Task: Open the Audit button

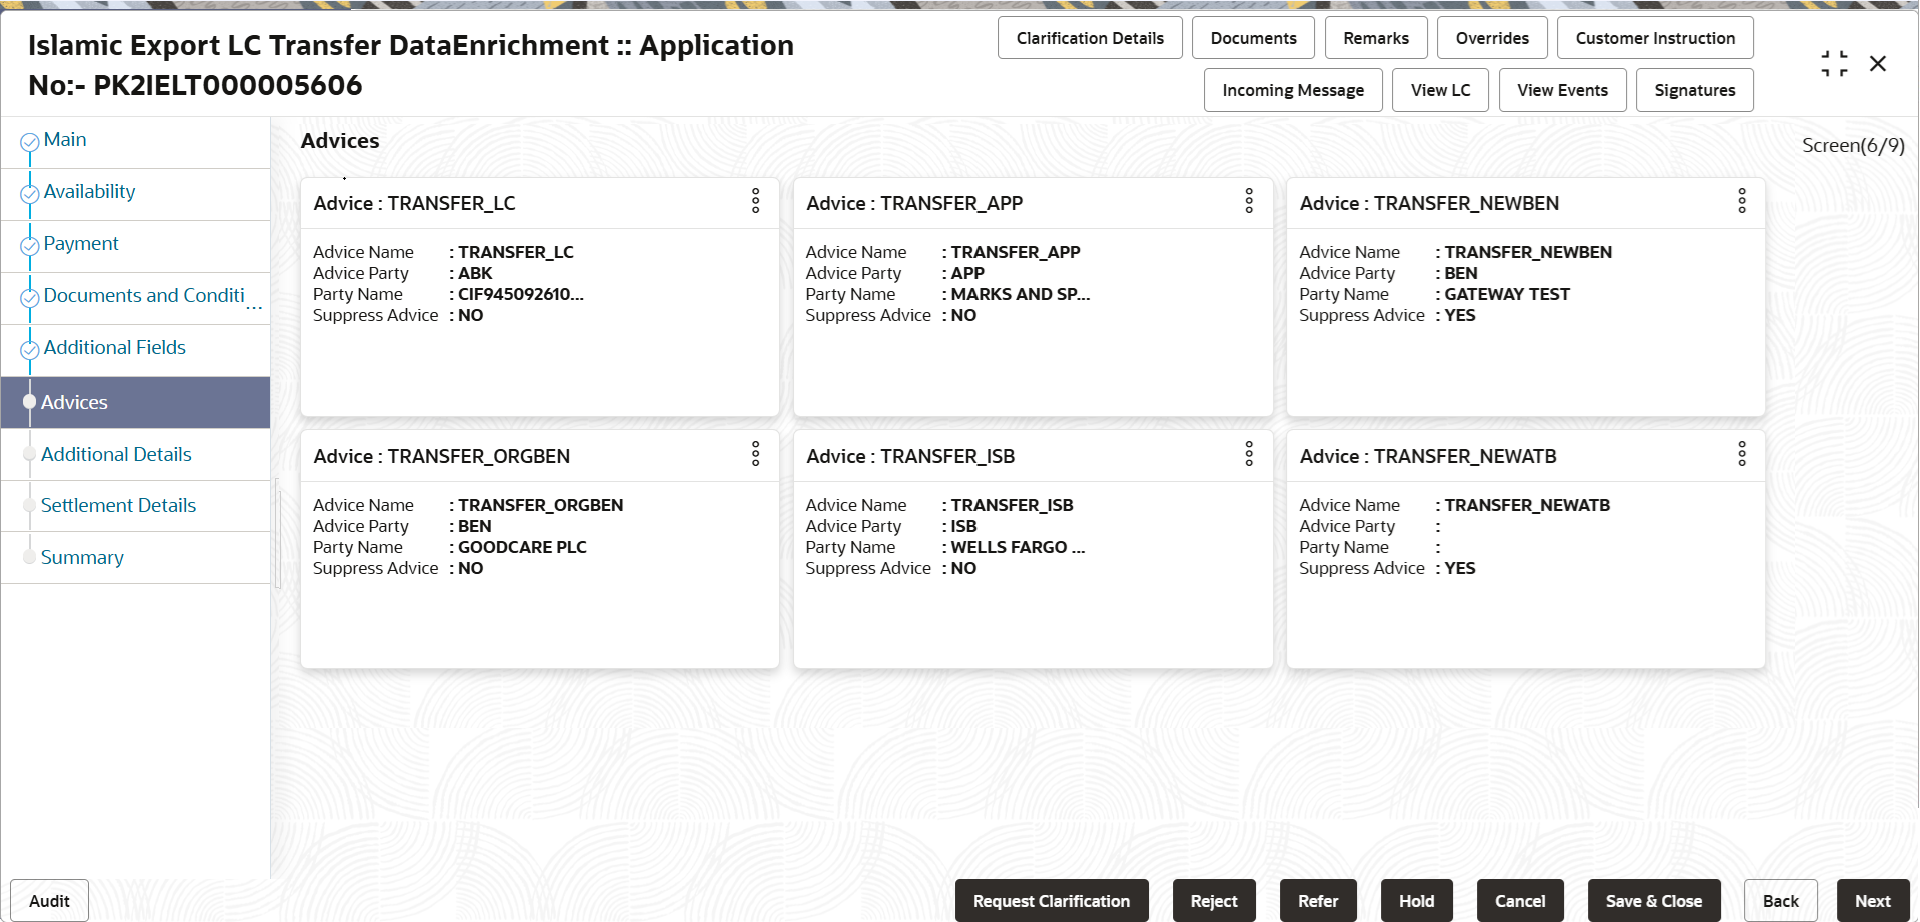Action: point(49,901)
